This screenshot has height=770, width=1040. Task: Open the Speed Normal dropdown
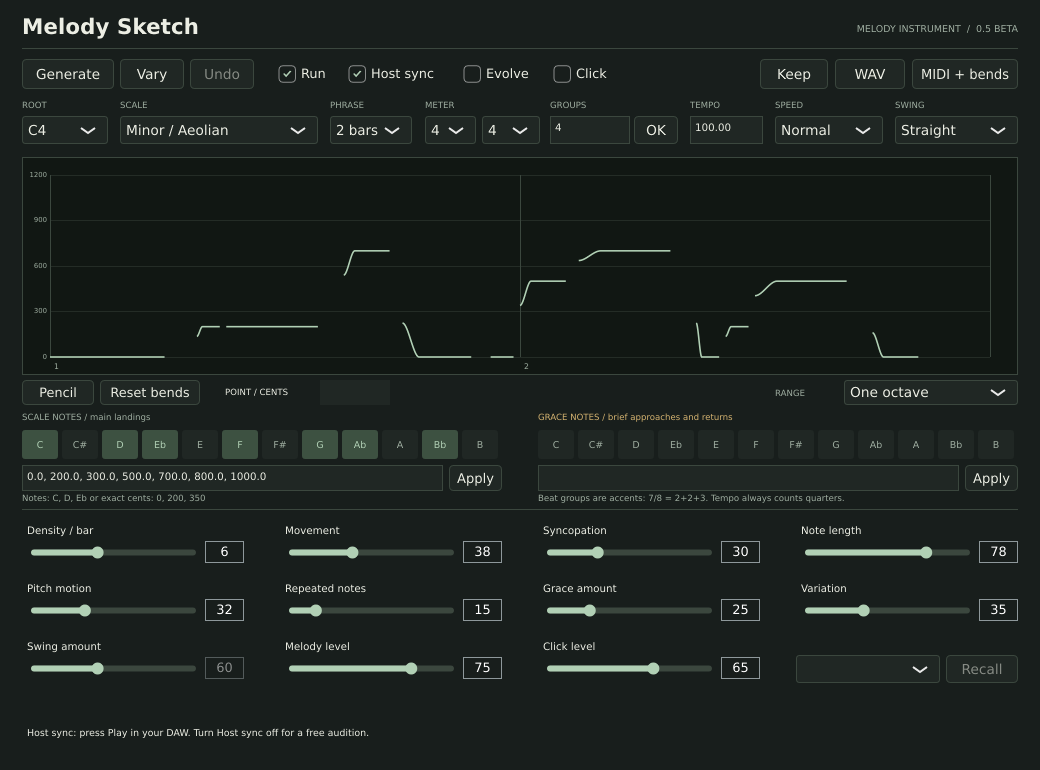[x=828, y=130]
